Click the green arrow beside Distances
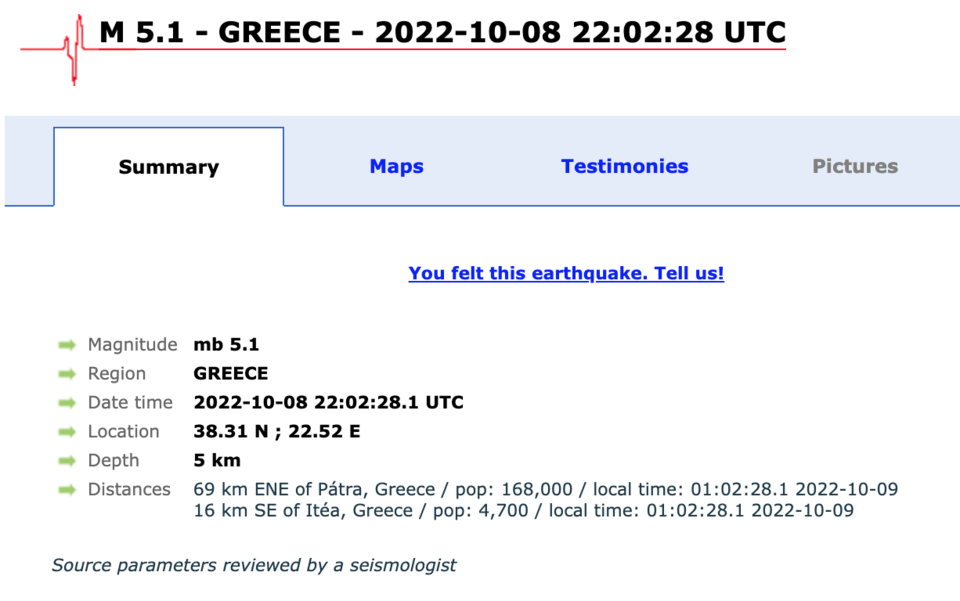The image size is (960, 601). pos(67,490)
